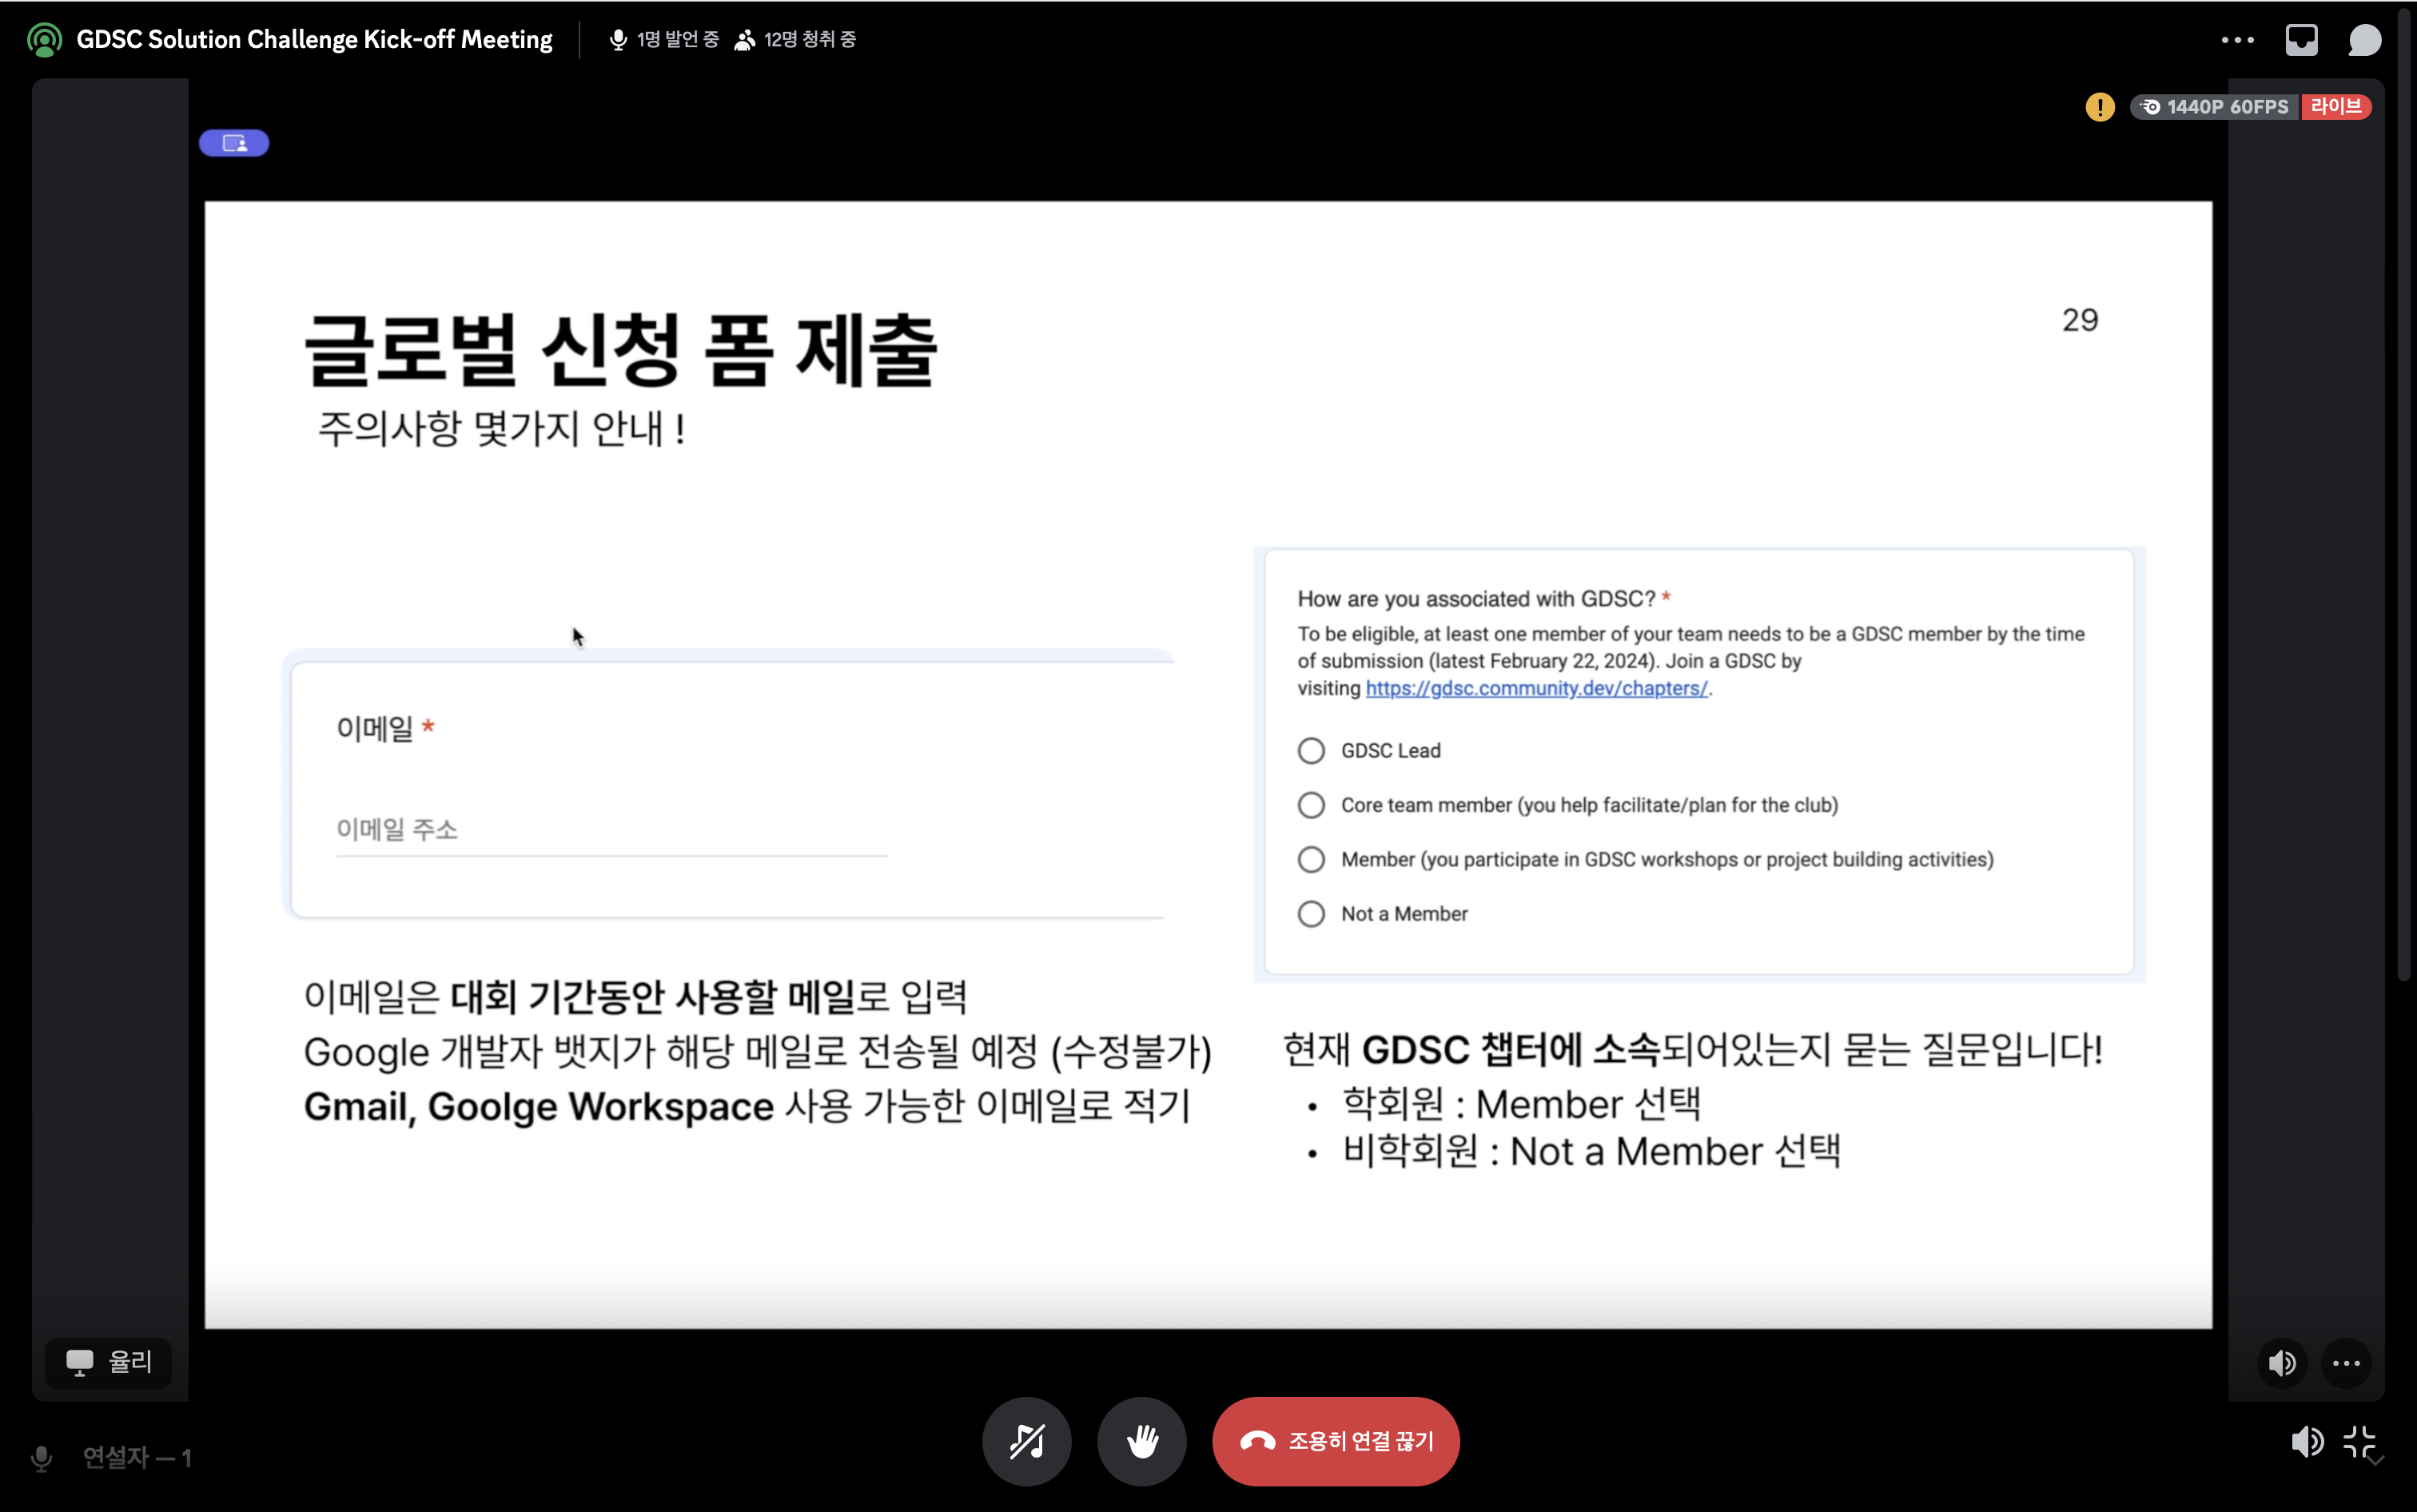
Task: Click the purple screen share indicator pill
Action: (234, 144)
